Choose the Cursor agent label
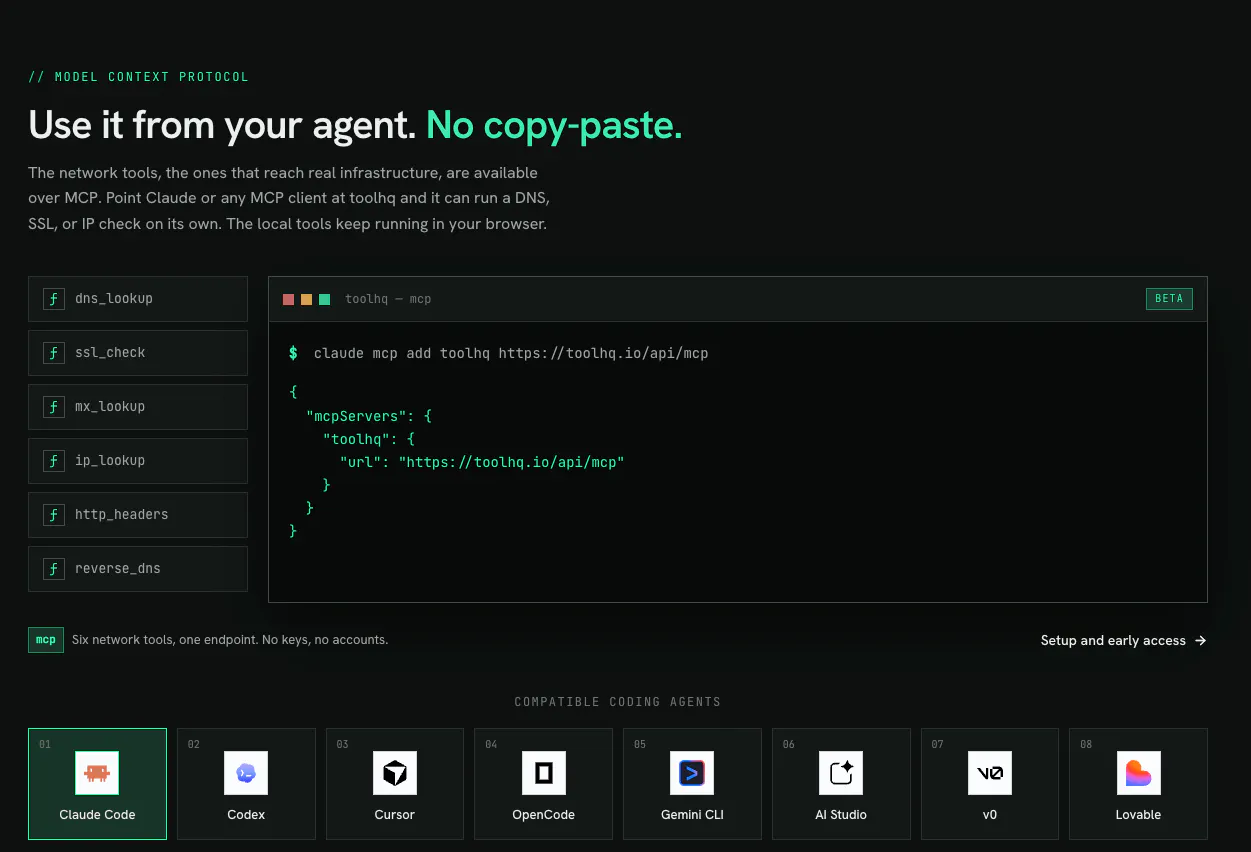1251x852 pixels. pyautogui.click(x=395, y=815)
